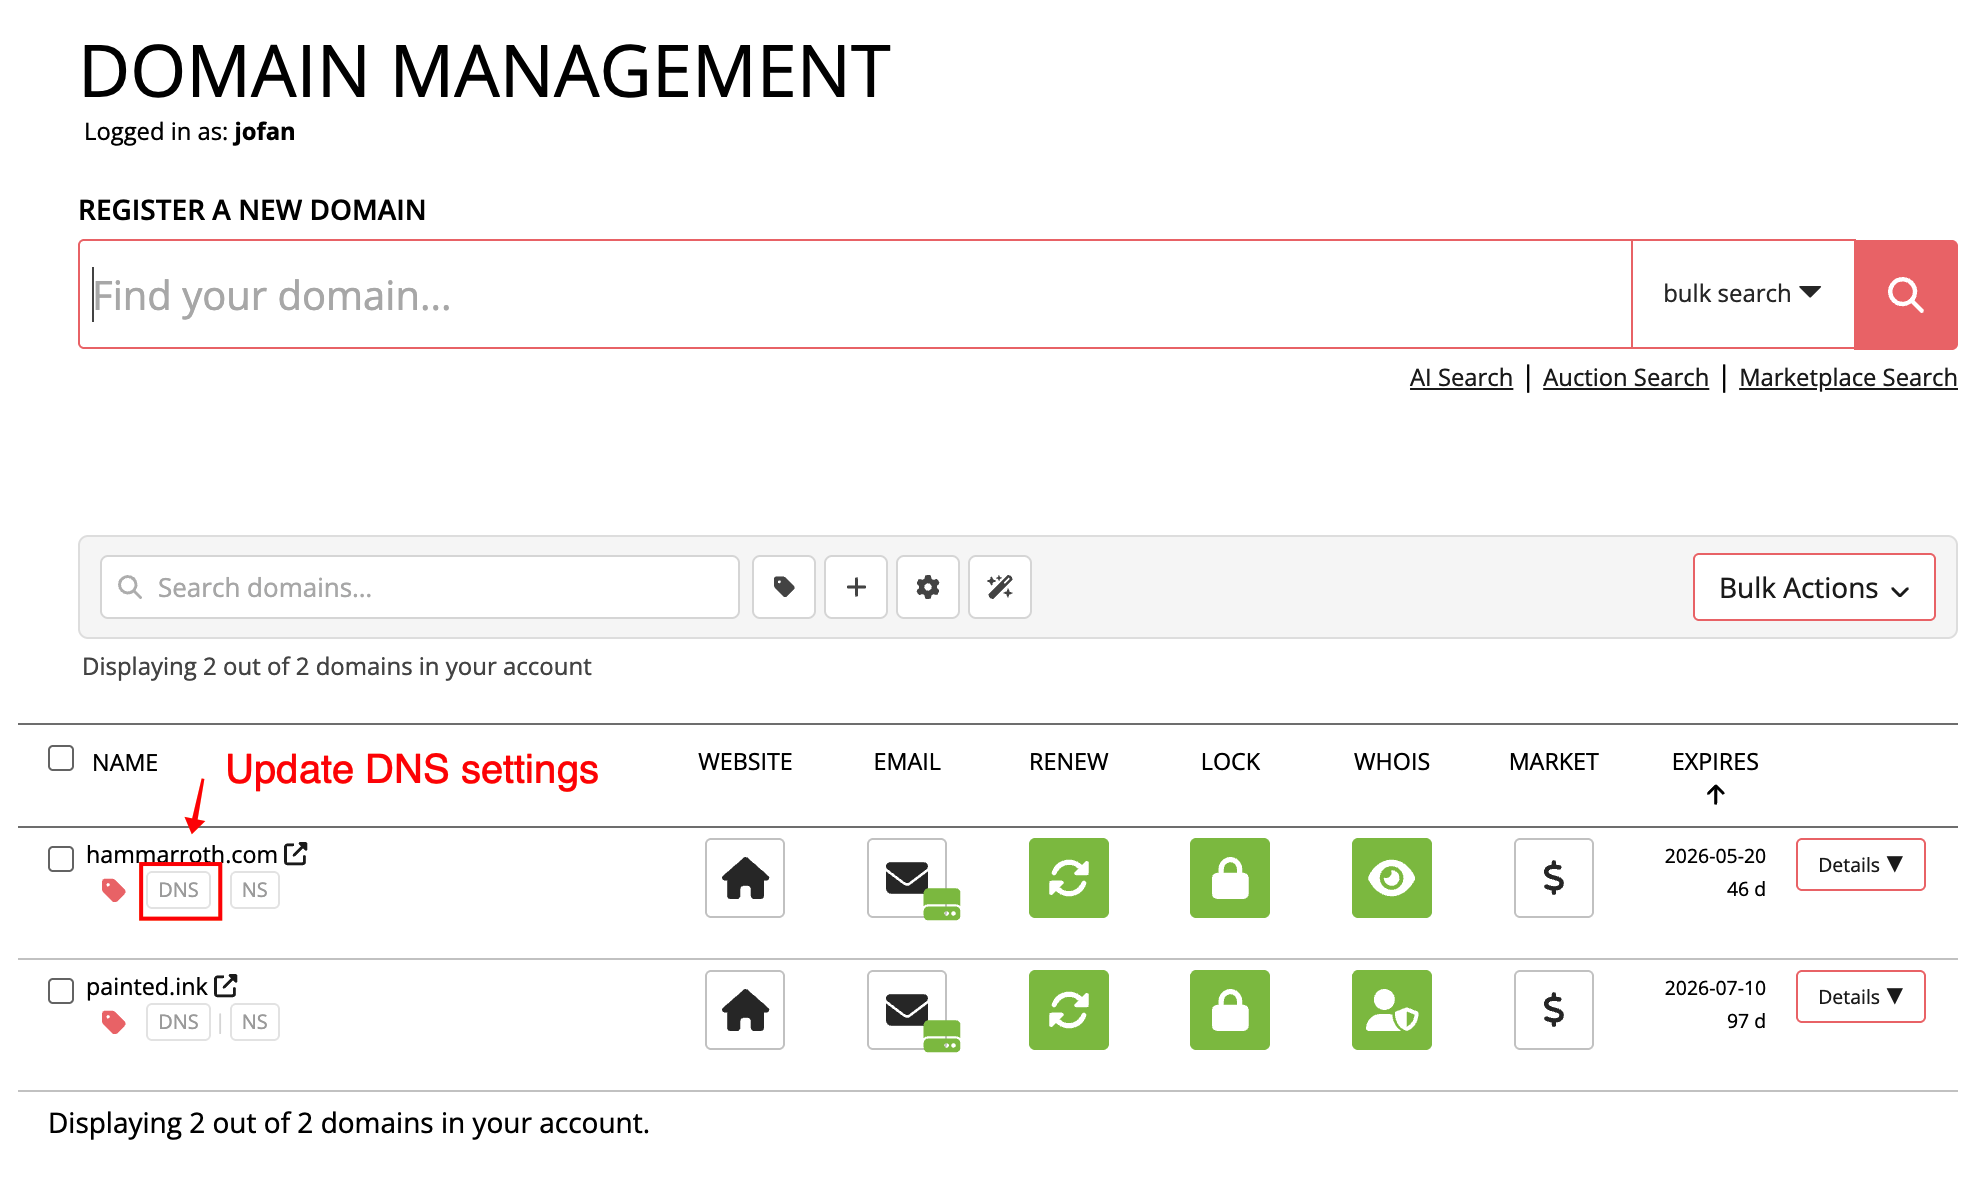Screen dimensions: 1988x1184
Task: Expand Details for hammarroth.com
Action: pyautogui.click(x=1859, y=865)
